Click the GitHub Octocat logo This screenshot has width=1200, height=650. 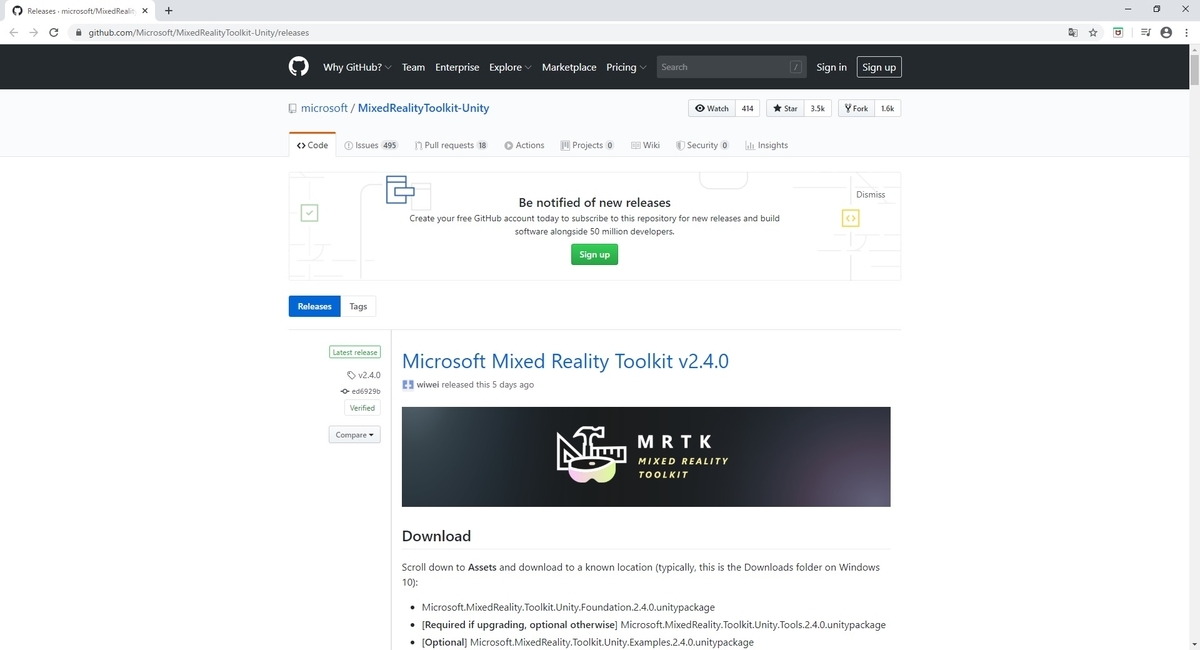[x=298, y=66]
